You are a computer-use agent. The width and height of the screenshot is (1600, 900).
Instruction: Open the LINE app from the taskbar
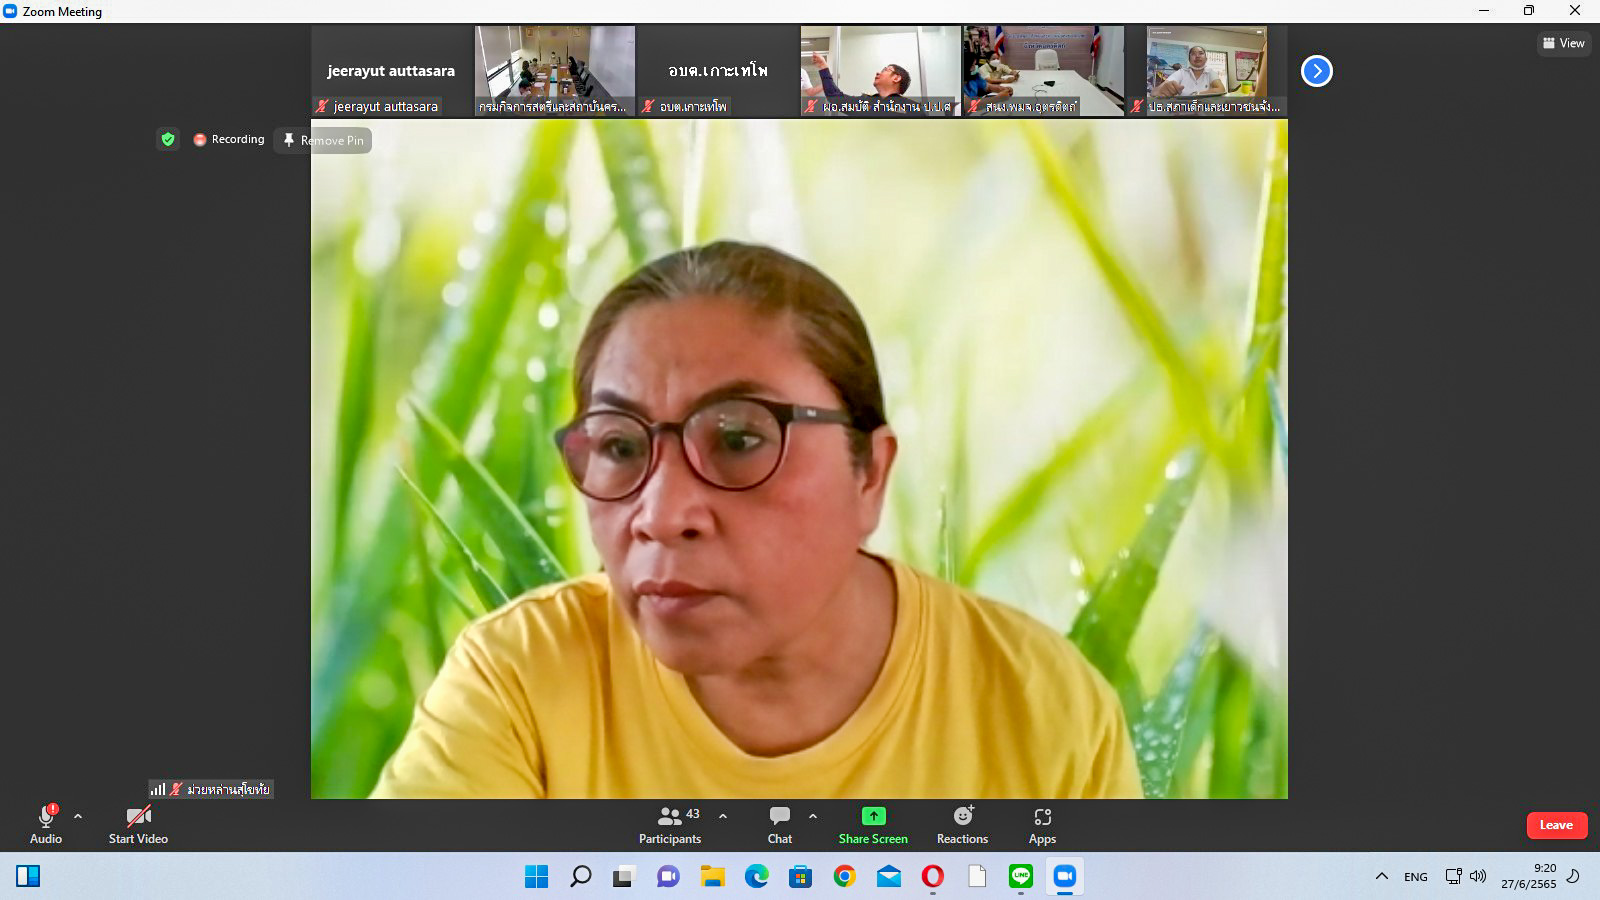tap(1021, 877)
